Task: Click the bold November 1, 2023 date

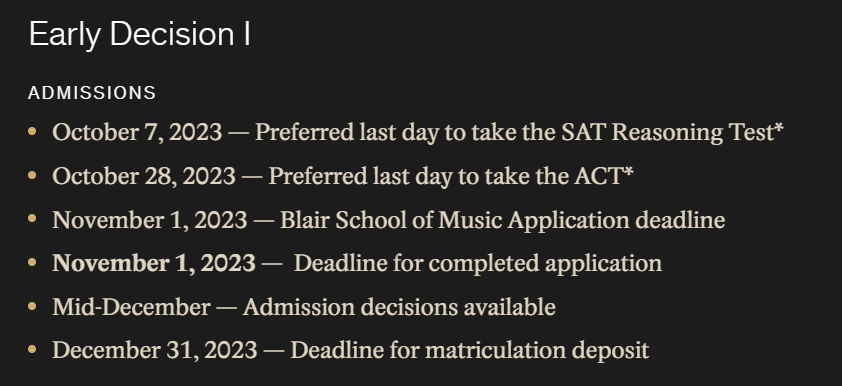Action: [154, 264]
